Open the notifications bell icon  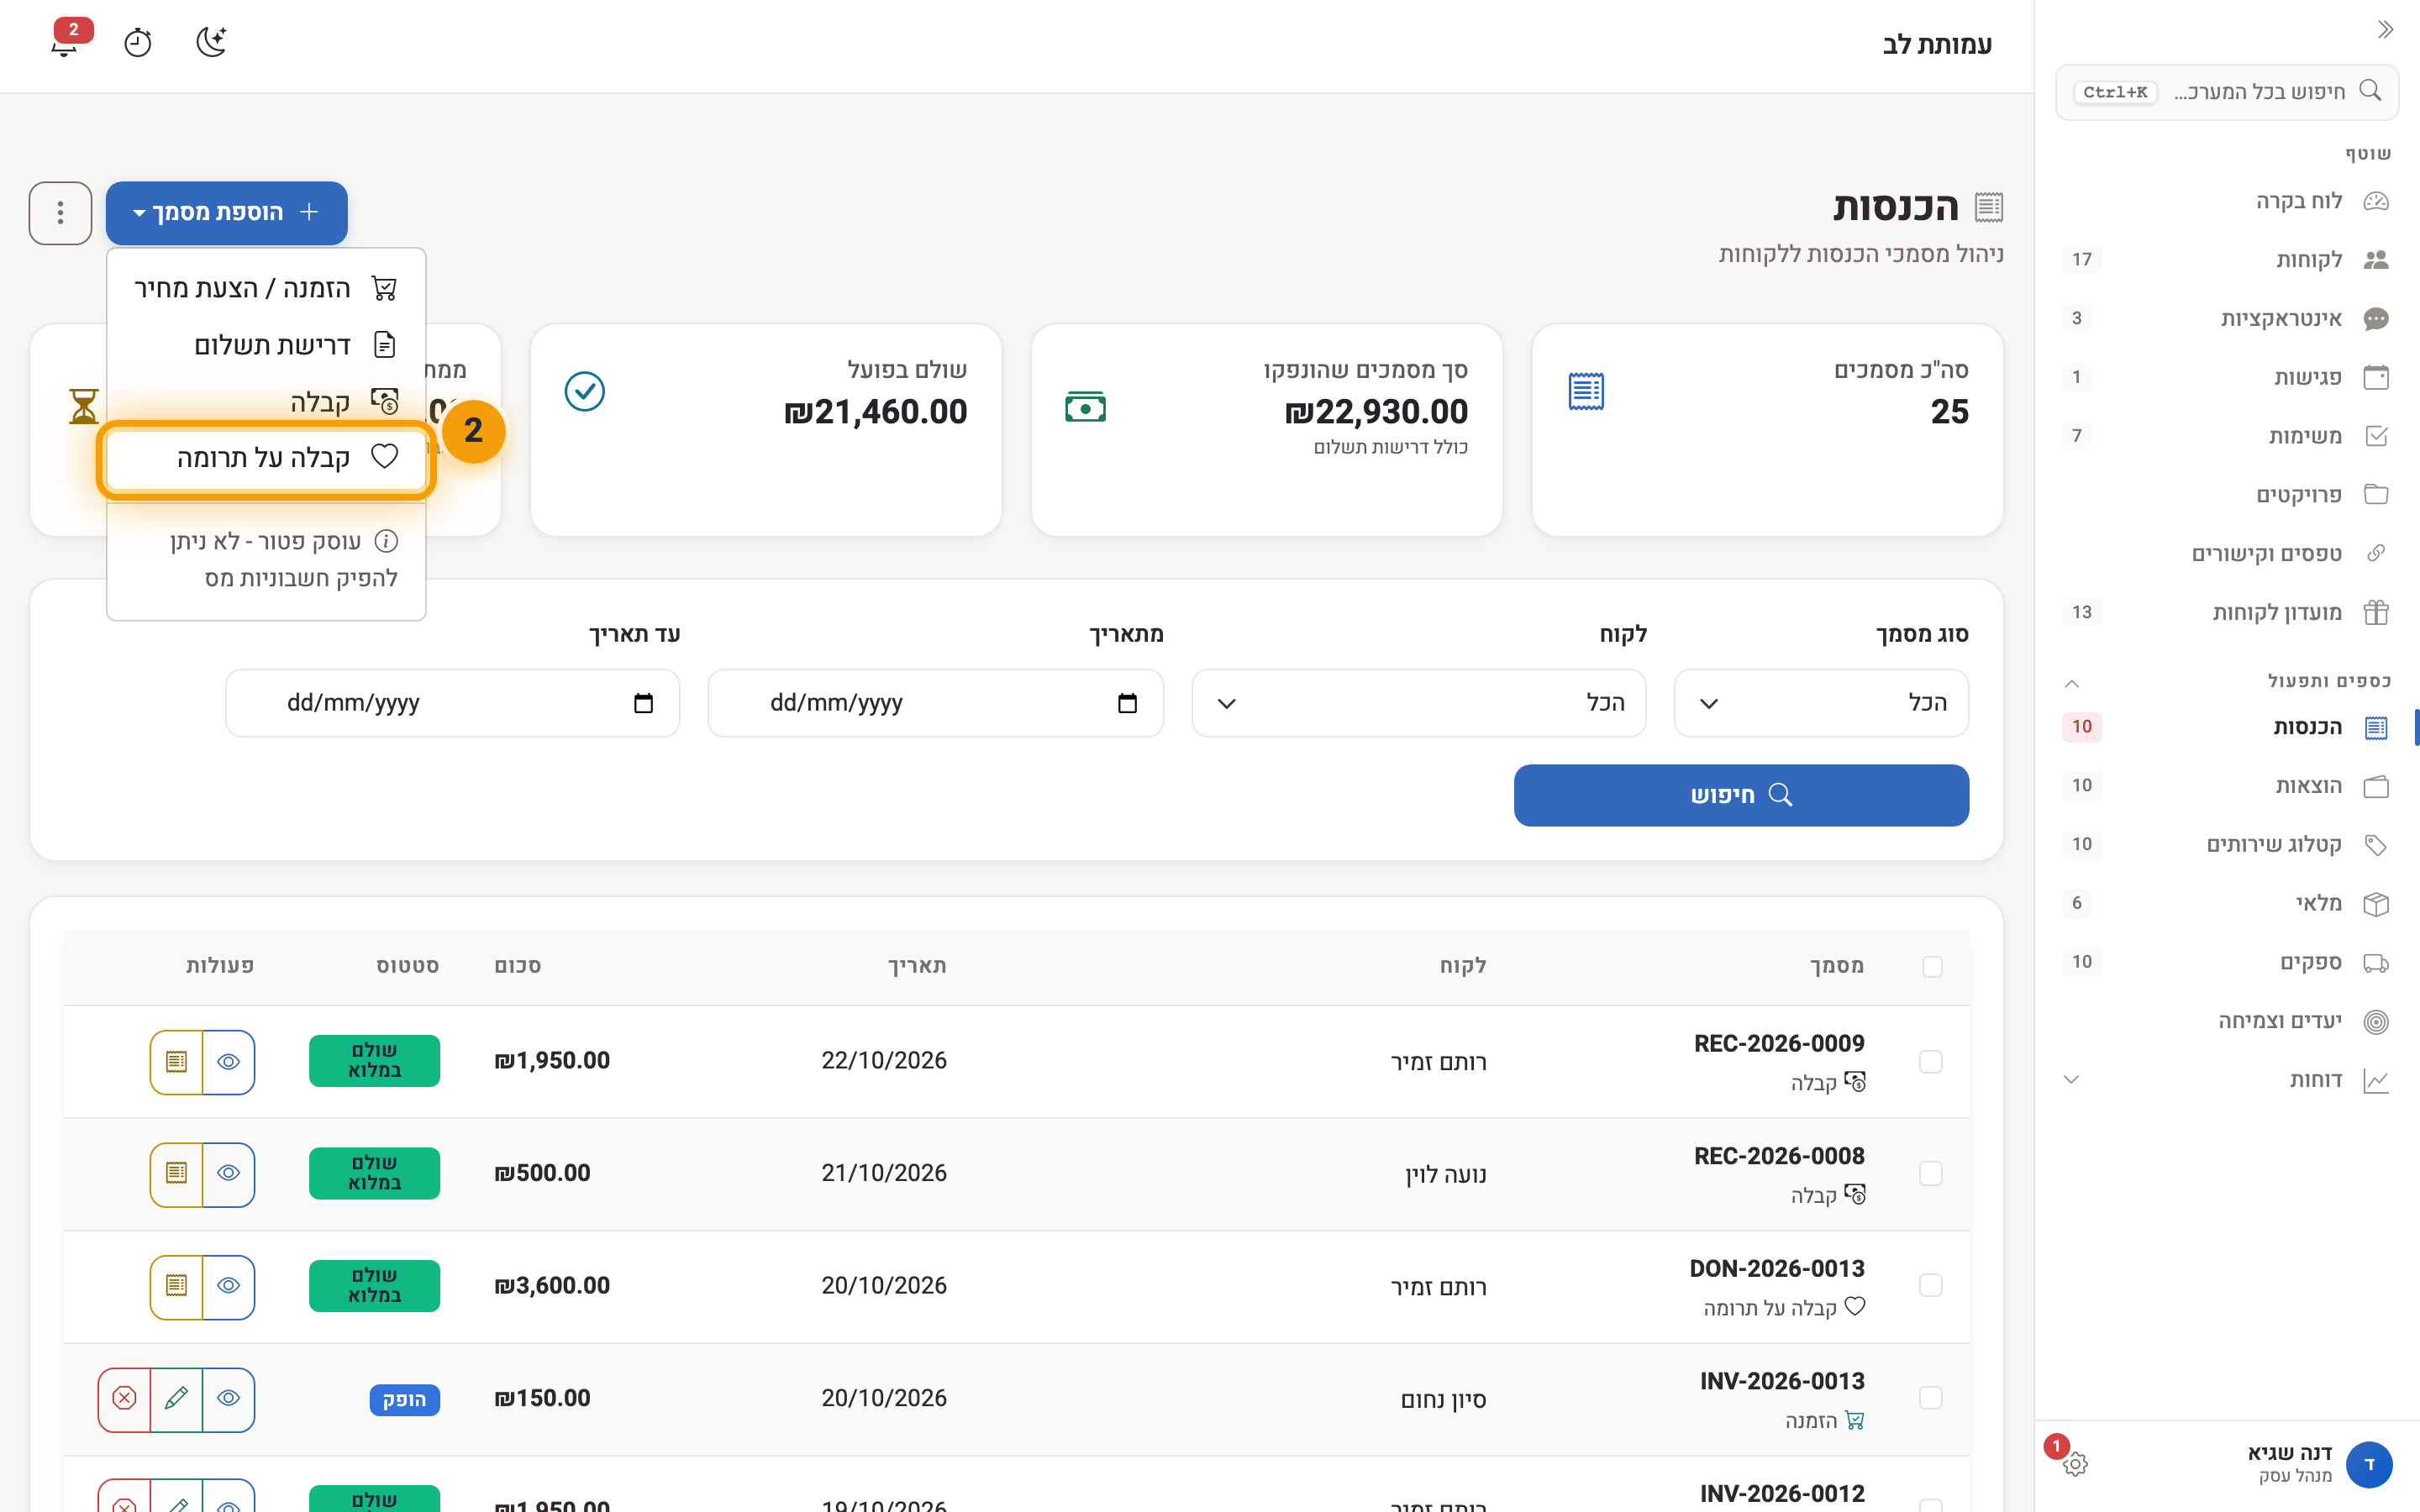pyautogui.click(x=65, y=43)
